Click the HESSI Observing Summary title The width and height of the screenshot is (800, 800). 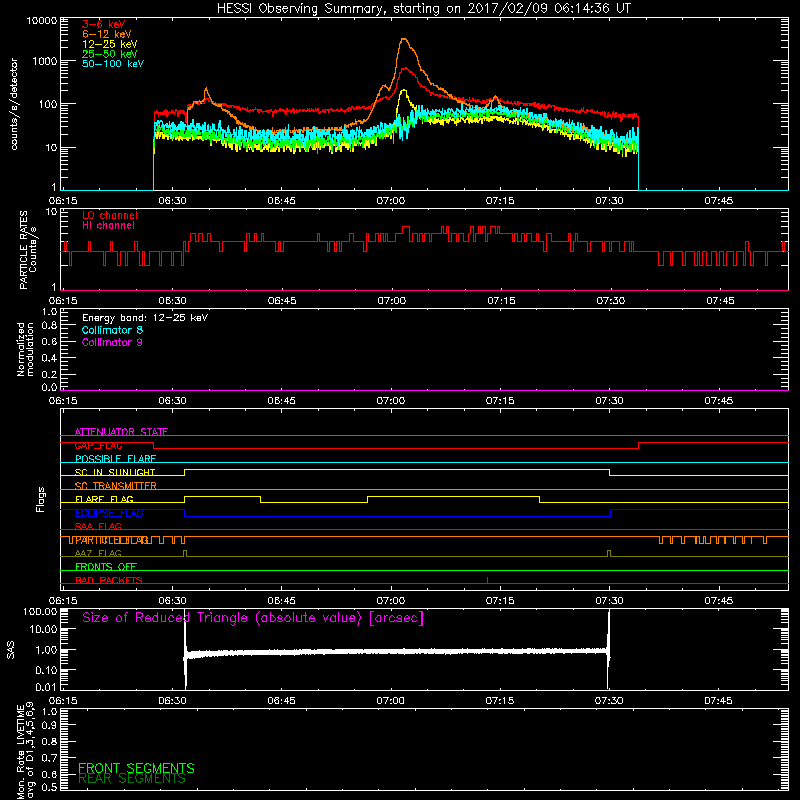[x=424, y=9]
